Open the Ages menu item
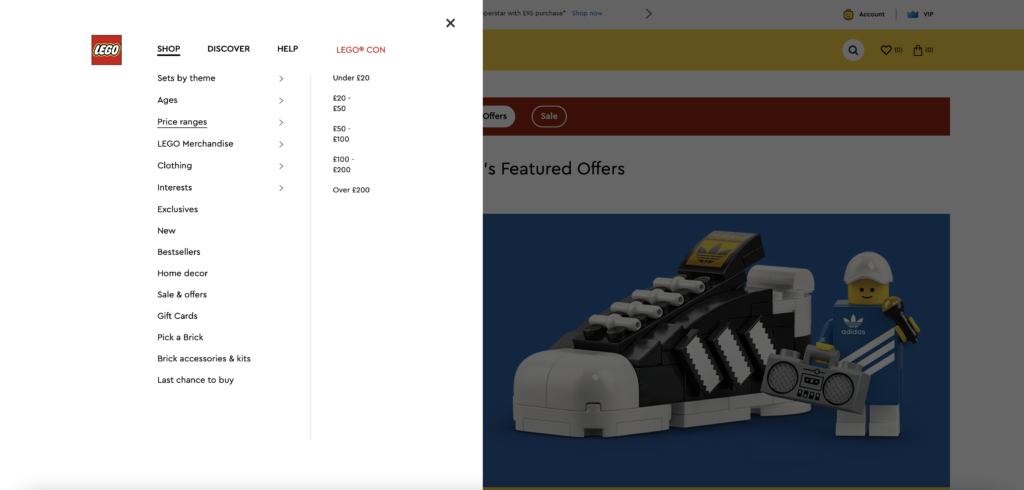Screen dimensions: 1024x490 pyautogui.click(x=167, y=100)
